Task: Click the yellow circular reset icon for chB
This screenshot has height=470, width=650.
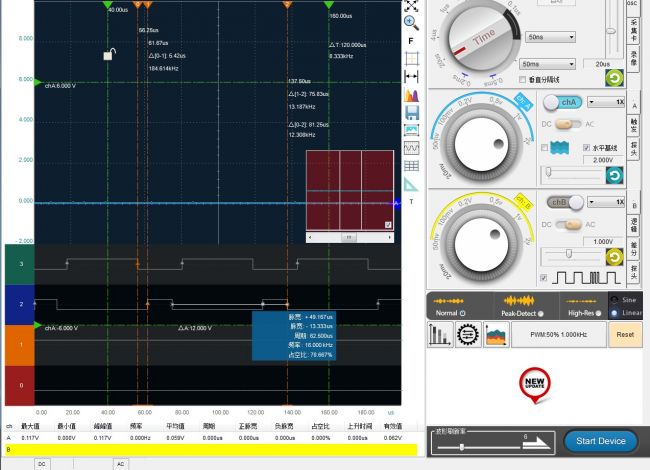Action: click(614, 257)
